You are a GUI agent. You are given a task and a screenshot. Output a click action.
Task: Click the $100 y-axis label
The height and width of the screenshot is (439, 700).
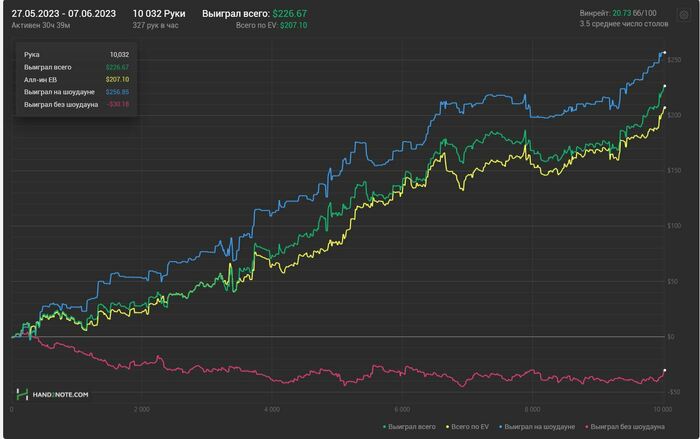(x=674, y=226)
